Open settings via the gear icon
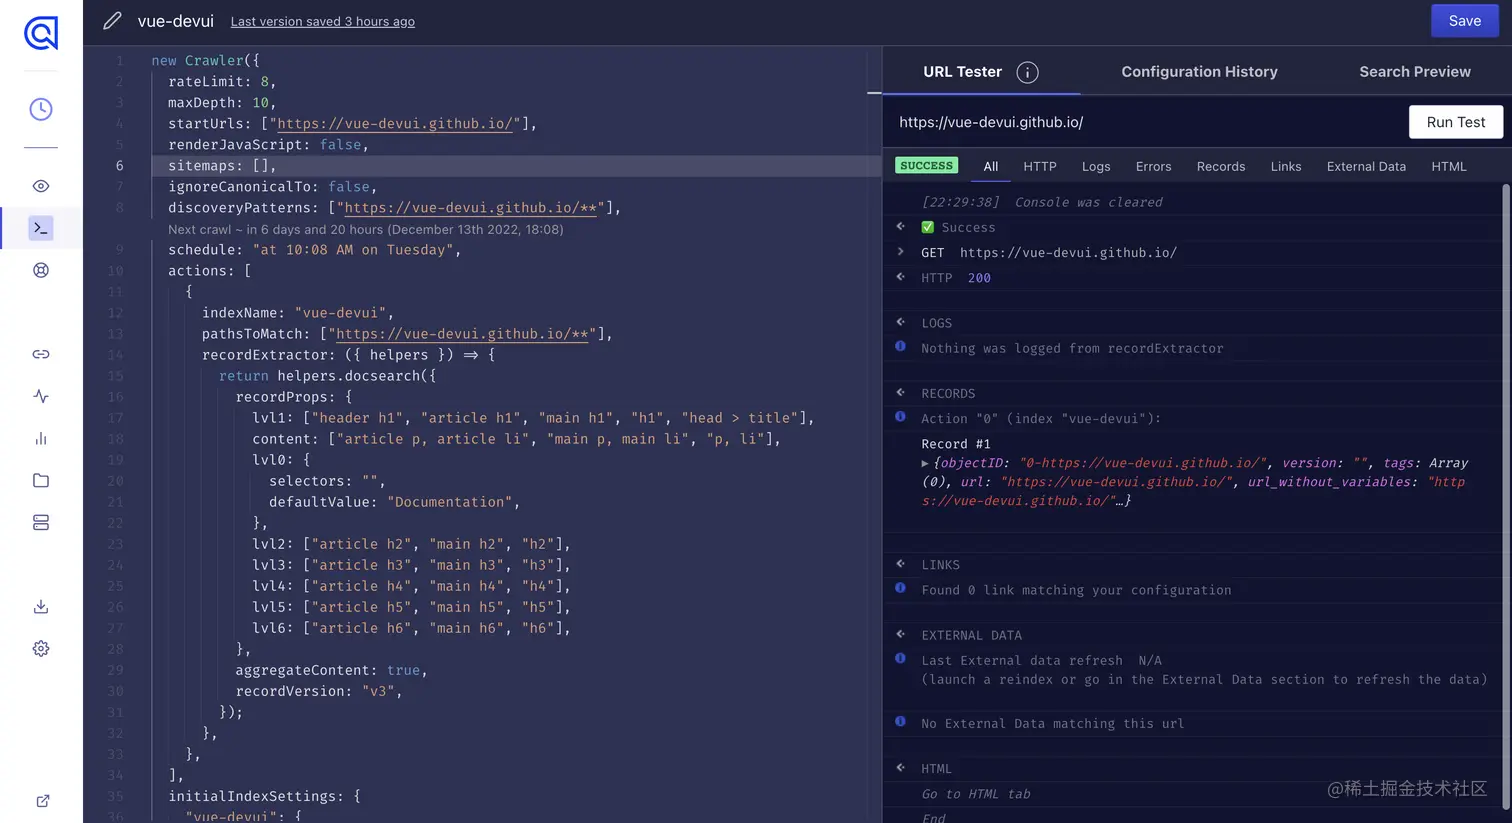1512x823 pixels. pyautogui.click(x=41, y=648)
